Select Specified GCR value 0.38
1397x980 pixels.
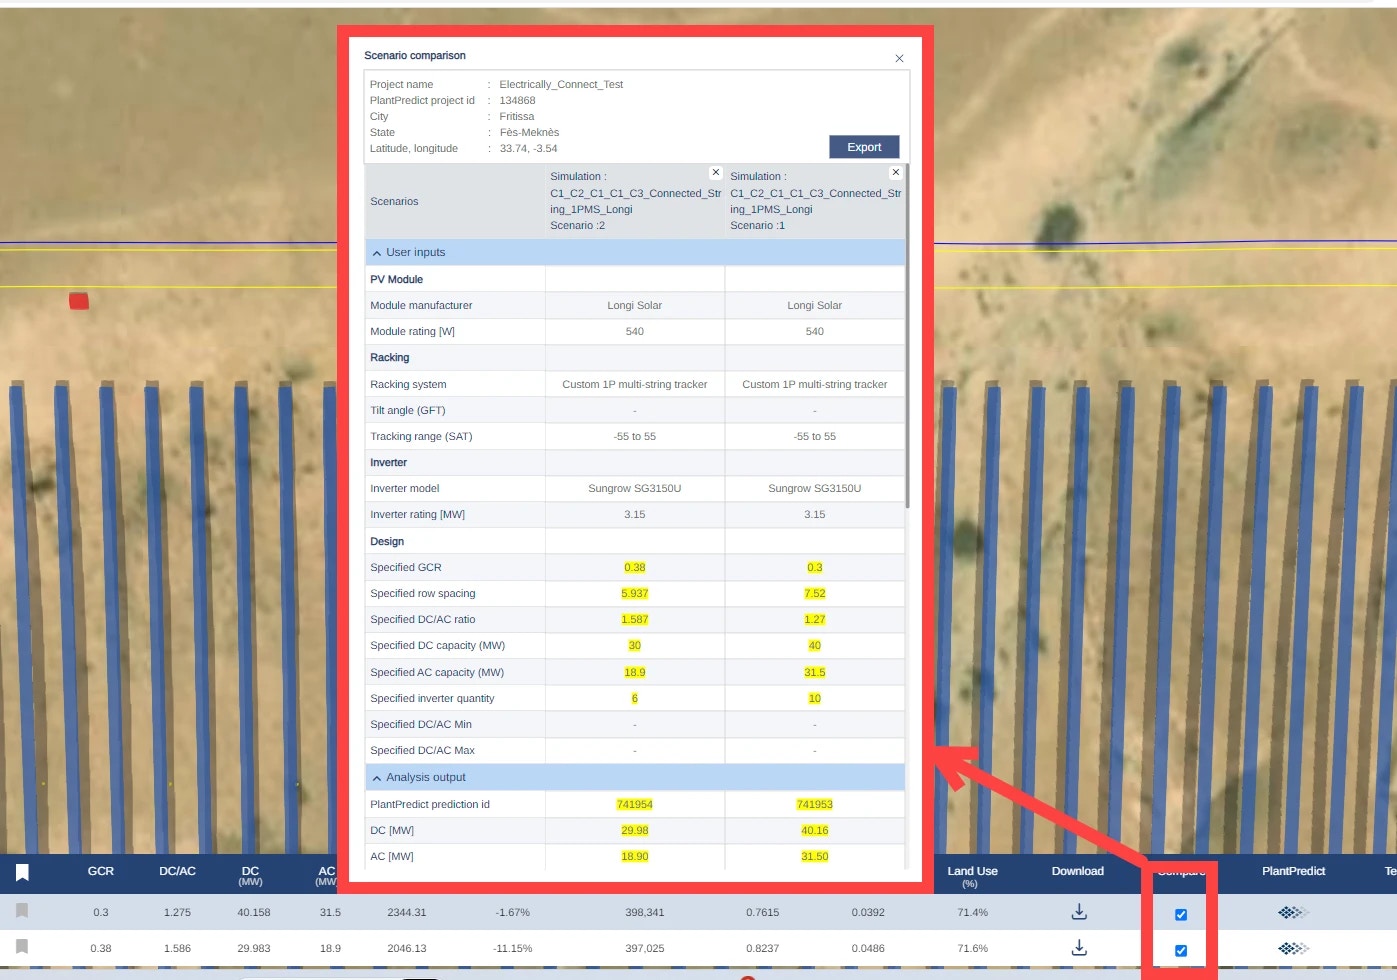click(635, 567)
